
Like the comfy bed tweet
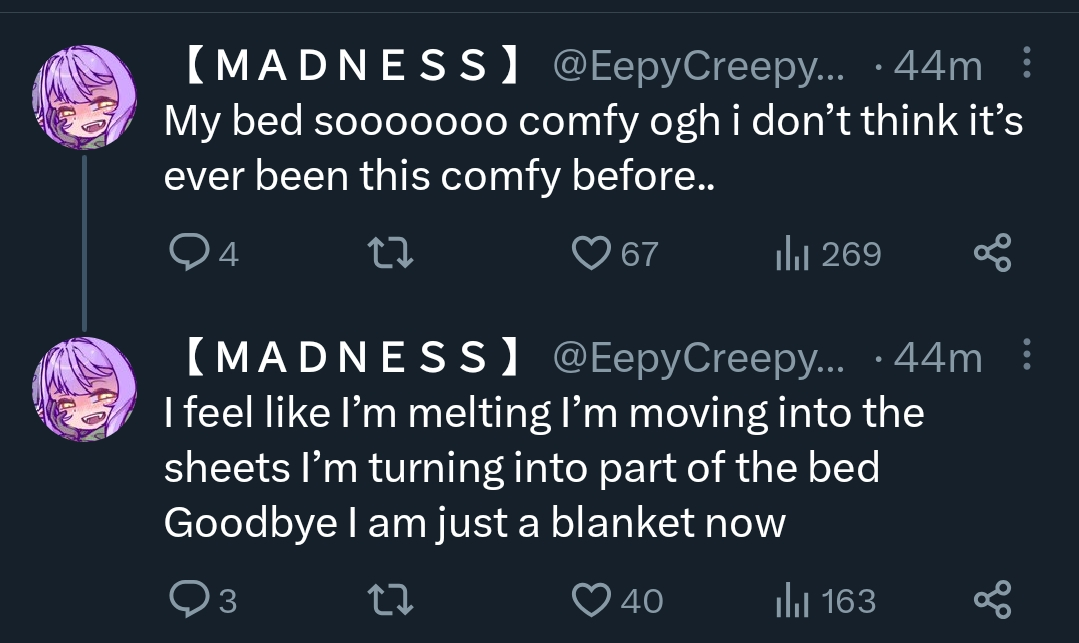point(590,254)
